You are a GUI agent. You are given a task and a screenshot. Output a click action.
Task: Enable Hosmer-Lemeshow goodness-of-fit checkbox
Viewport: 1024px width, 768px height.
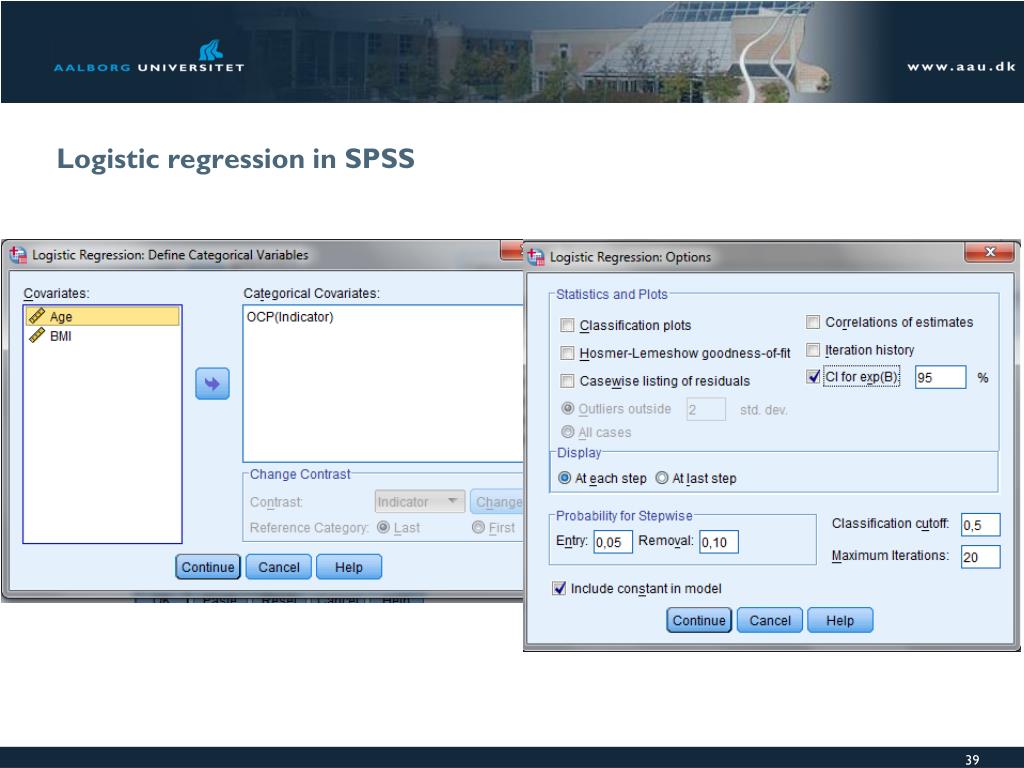(x=568, y=353)
